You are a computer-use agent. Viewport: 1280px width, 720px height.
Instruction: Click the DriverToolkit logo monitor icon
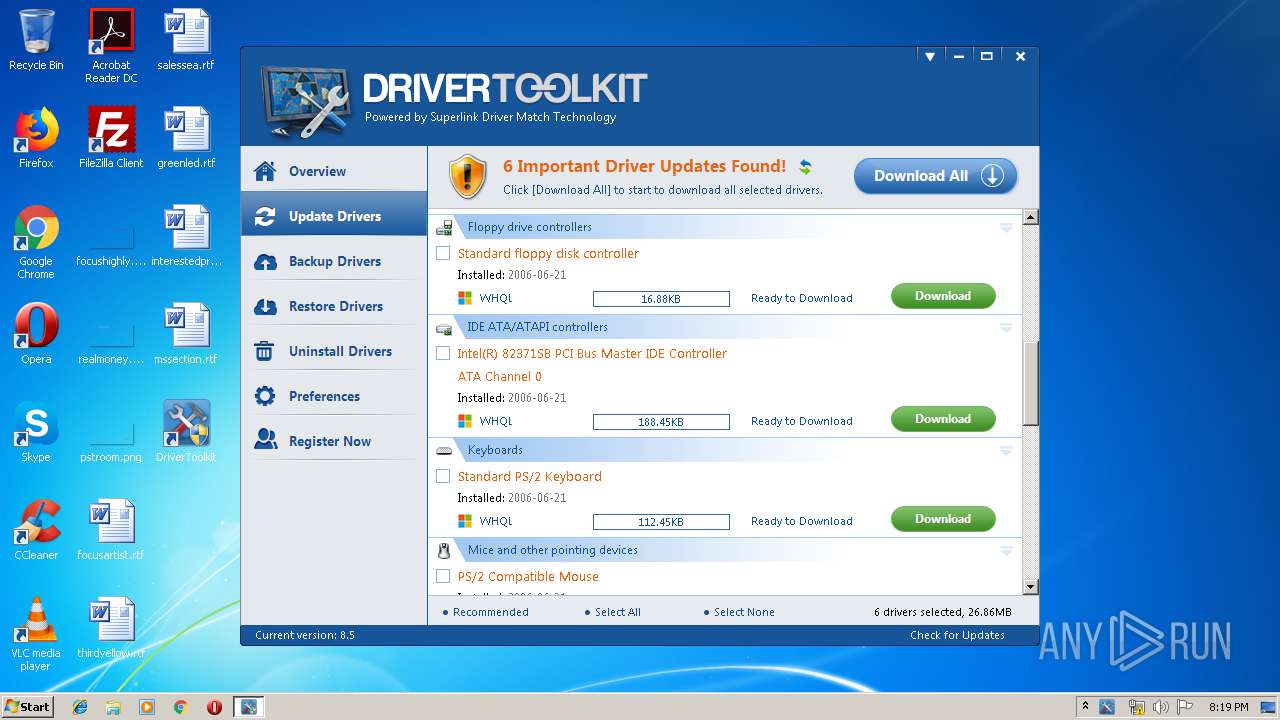click(x=305, y=102)
